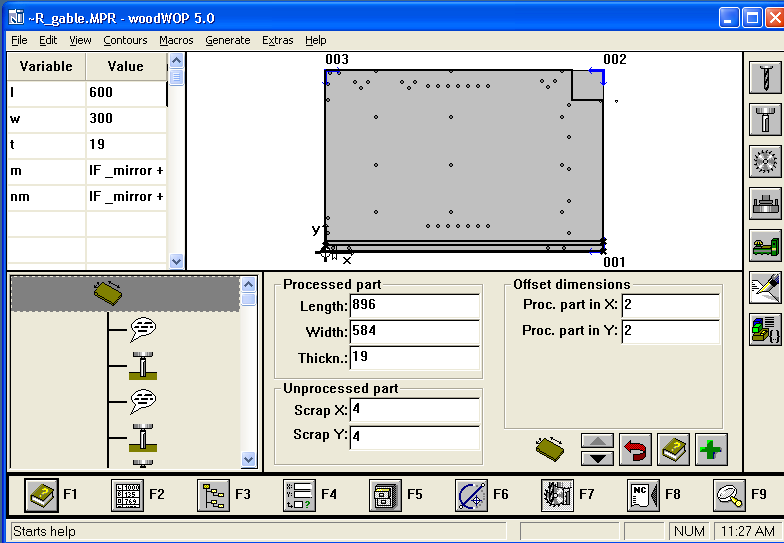Click tree panel scroll up arrow
784x543 pixels.
click(248, 285)
